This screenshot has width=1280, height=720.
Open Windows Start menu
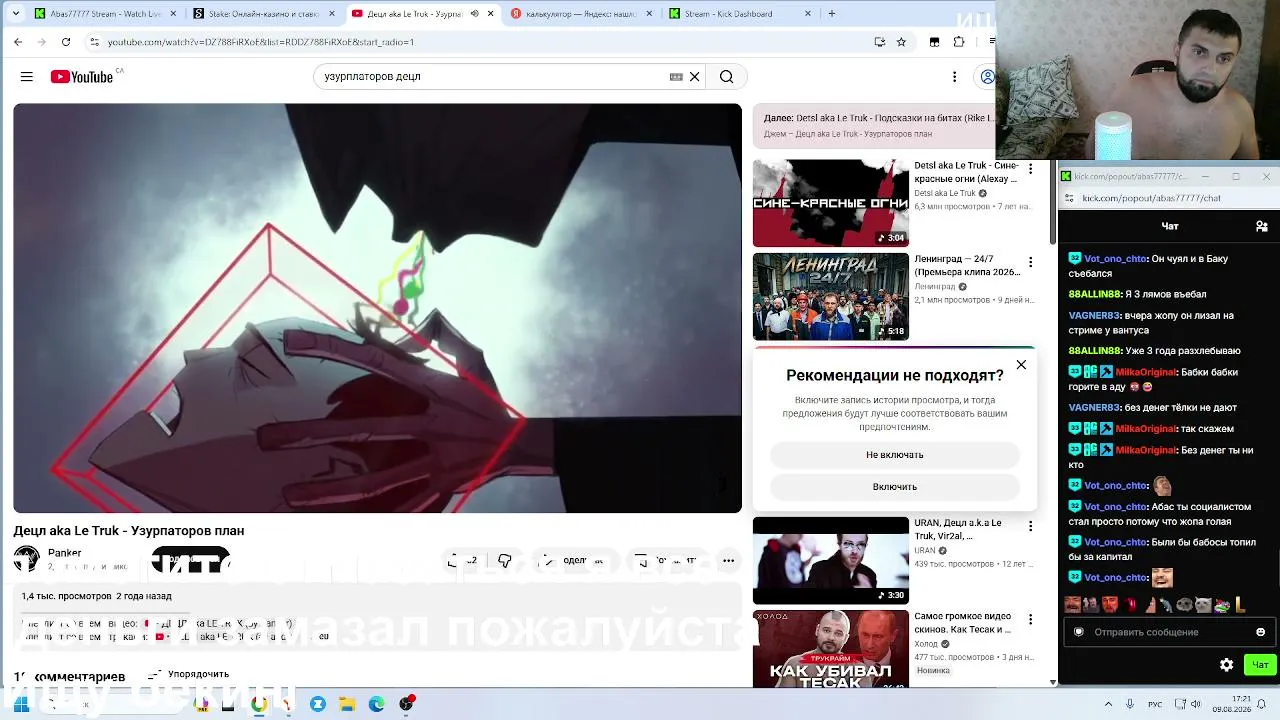pos(21,704)
